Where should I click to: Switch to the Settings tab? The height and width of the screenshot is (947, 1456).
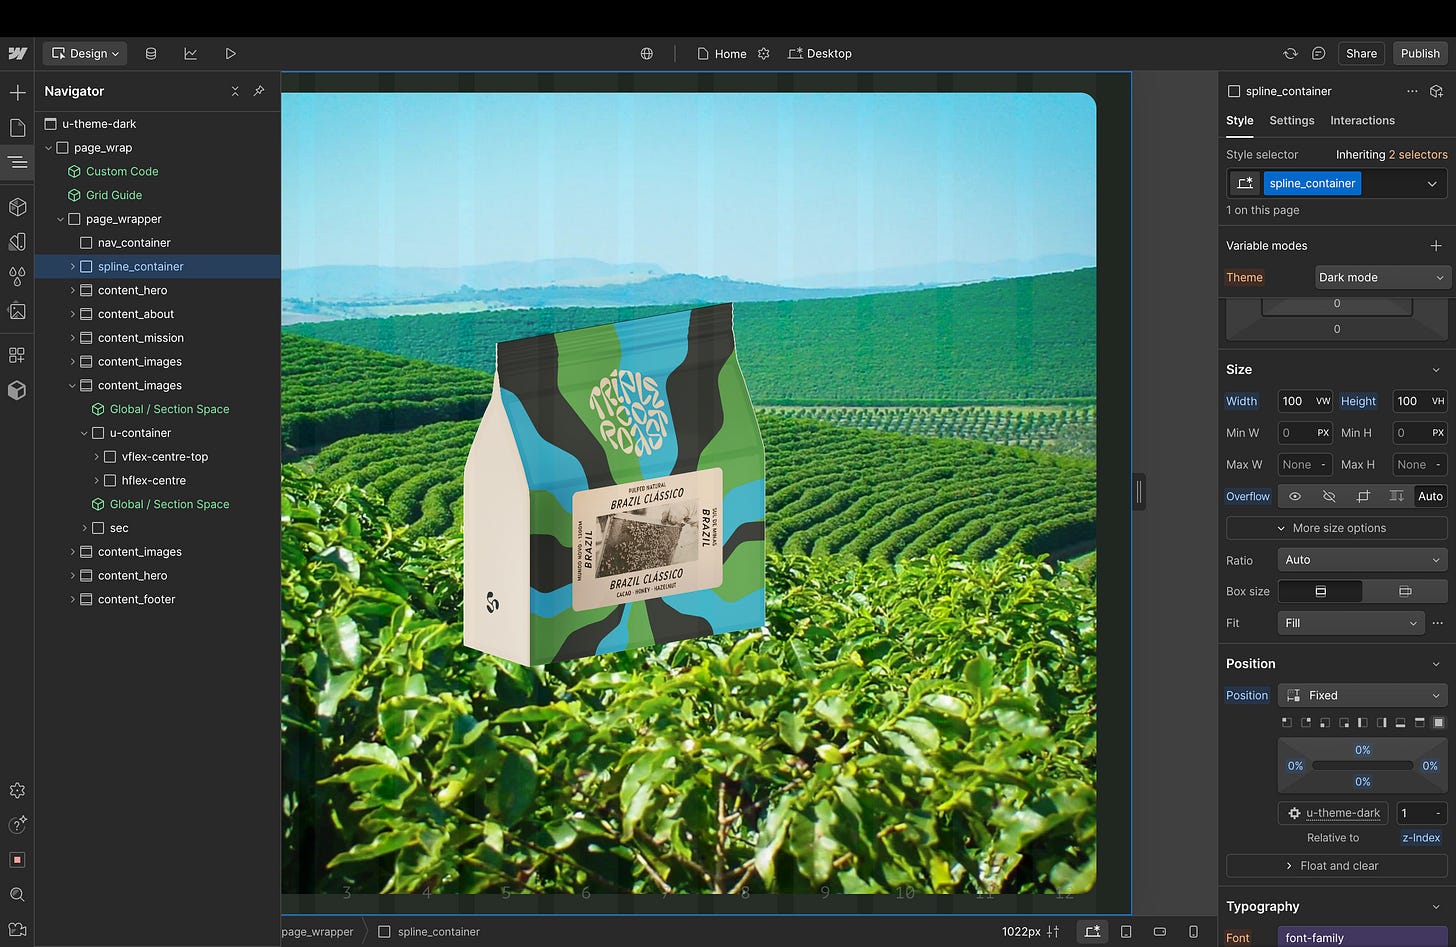coord(1292,120)
